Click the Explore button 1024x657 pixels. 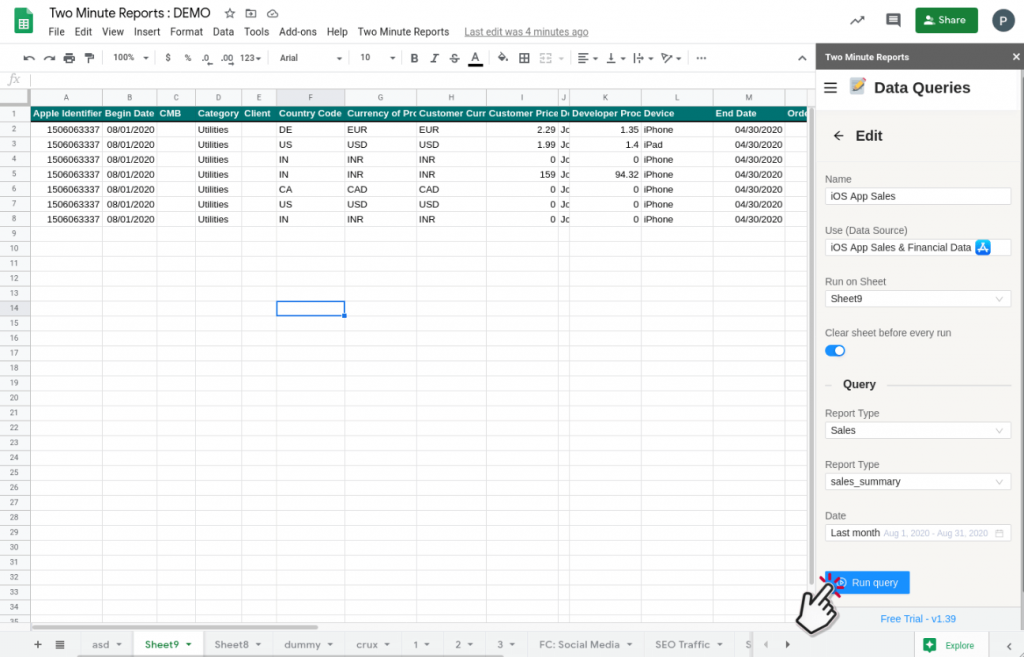pyautogui.click(x=950, y=645)
